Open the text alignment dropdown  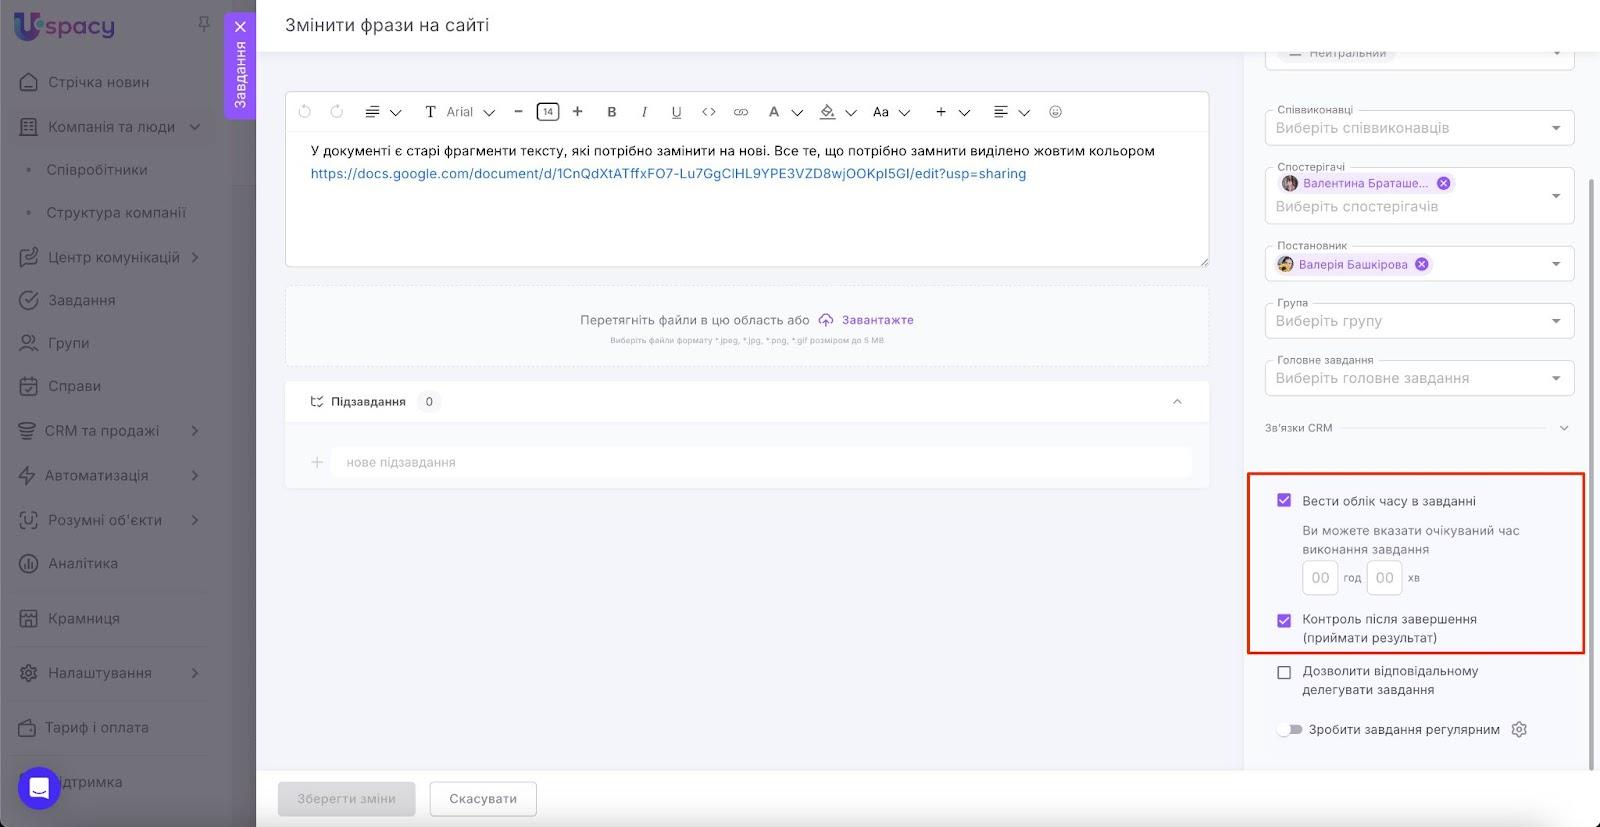[x=1011, y=112]
